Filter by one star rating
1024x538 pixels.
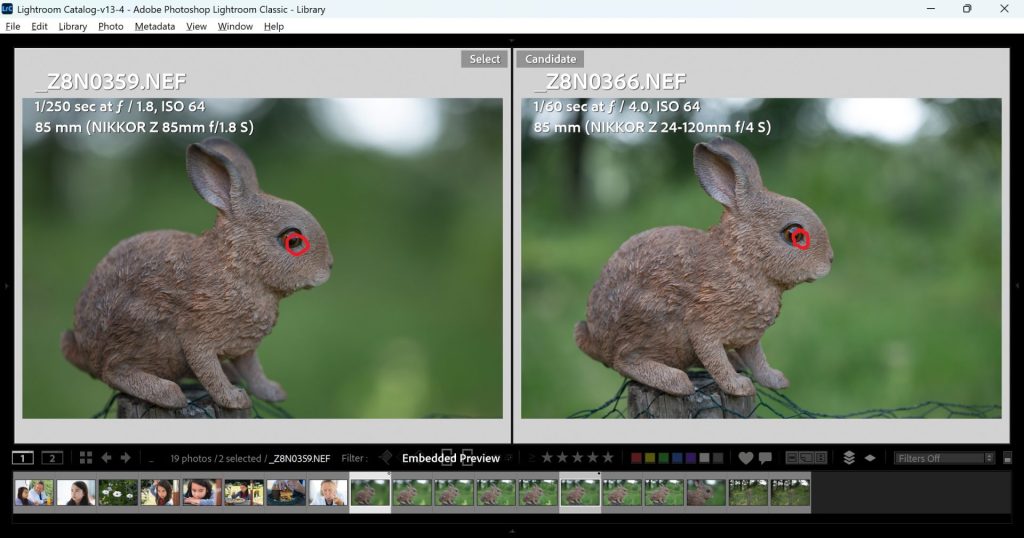click(547, 458)
